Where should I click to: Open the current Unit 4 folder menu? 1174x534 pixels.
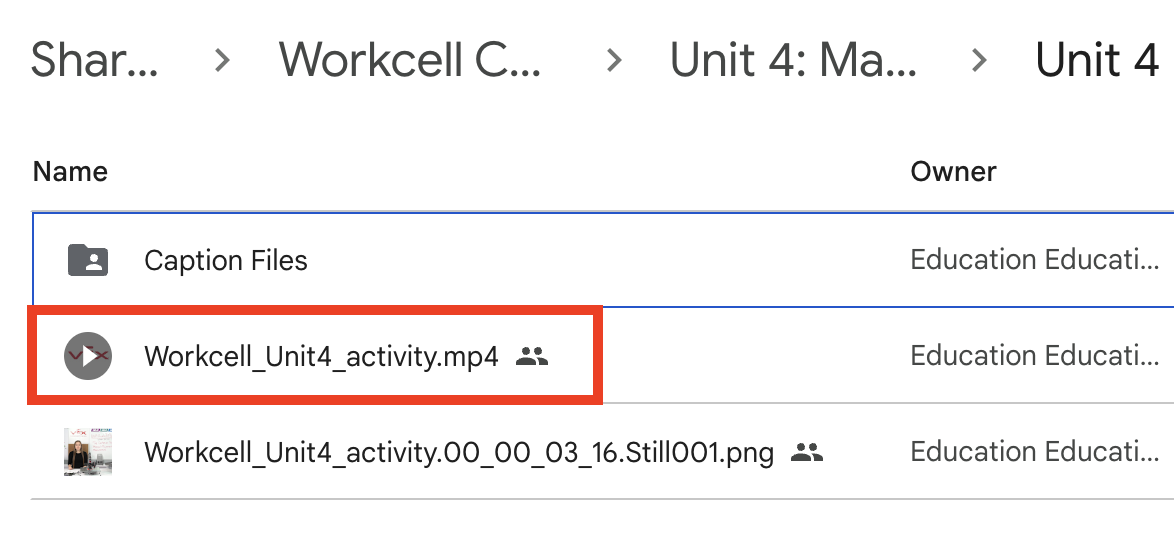[1096, 61]
